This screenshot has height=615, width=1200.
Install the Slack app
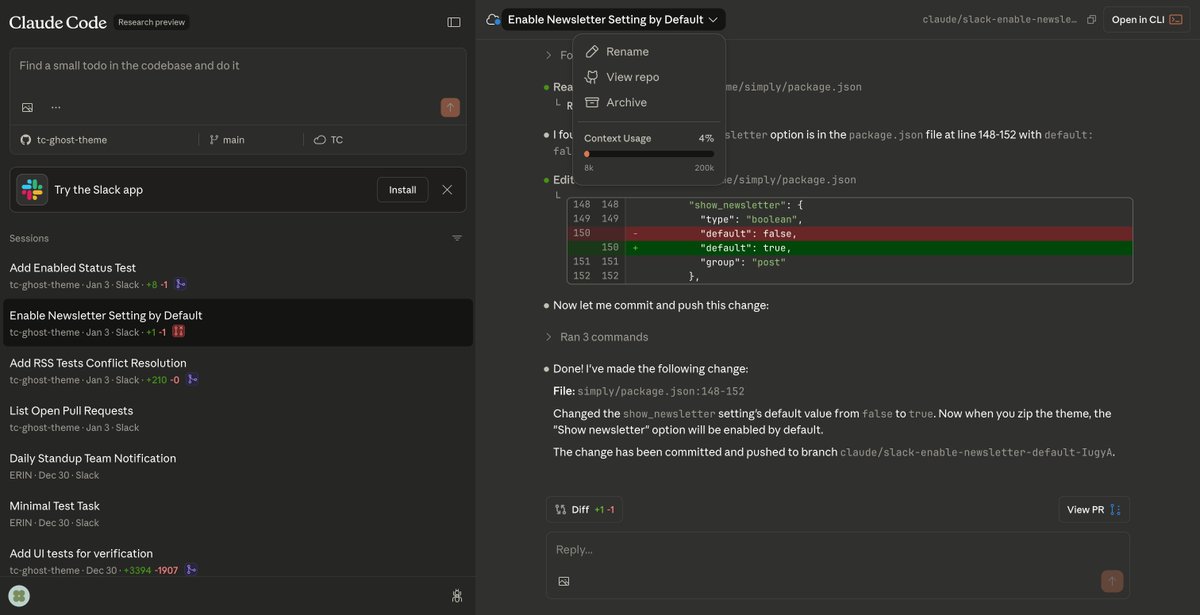pos(402,189)
